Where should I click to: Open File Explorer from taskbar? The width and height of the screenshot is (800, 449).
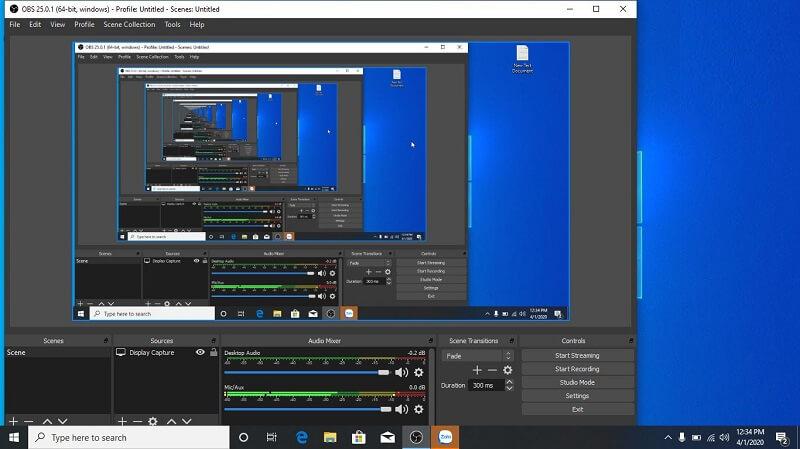(x=330, y=437)
